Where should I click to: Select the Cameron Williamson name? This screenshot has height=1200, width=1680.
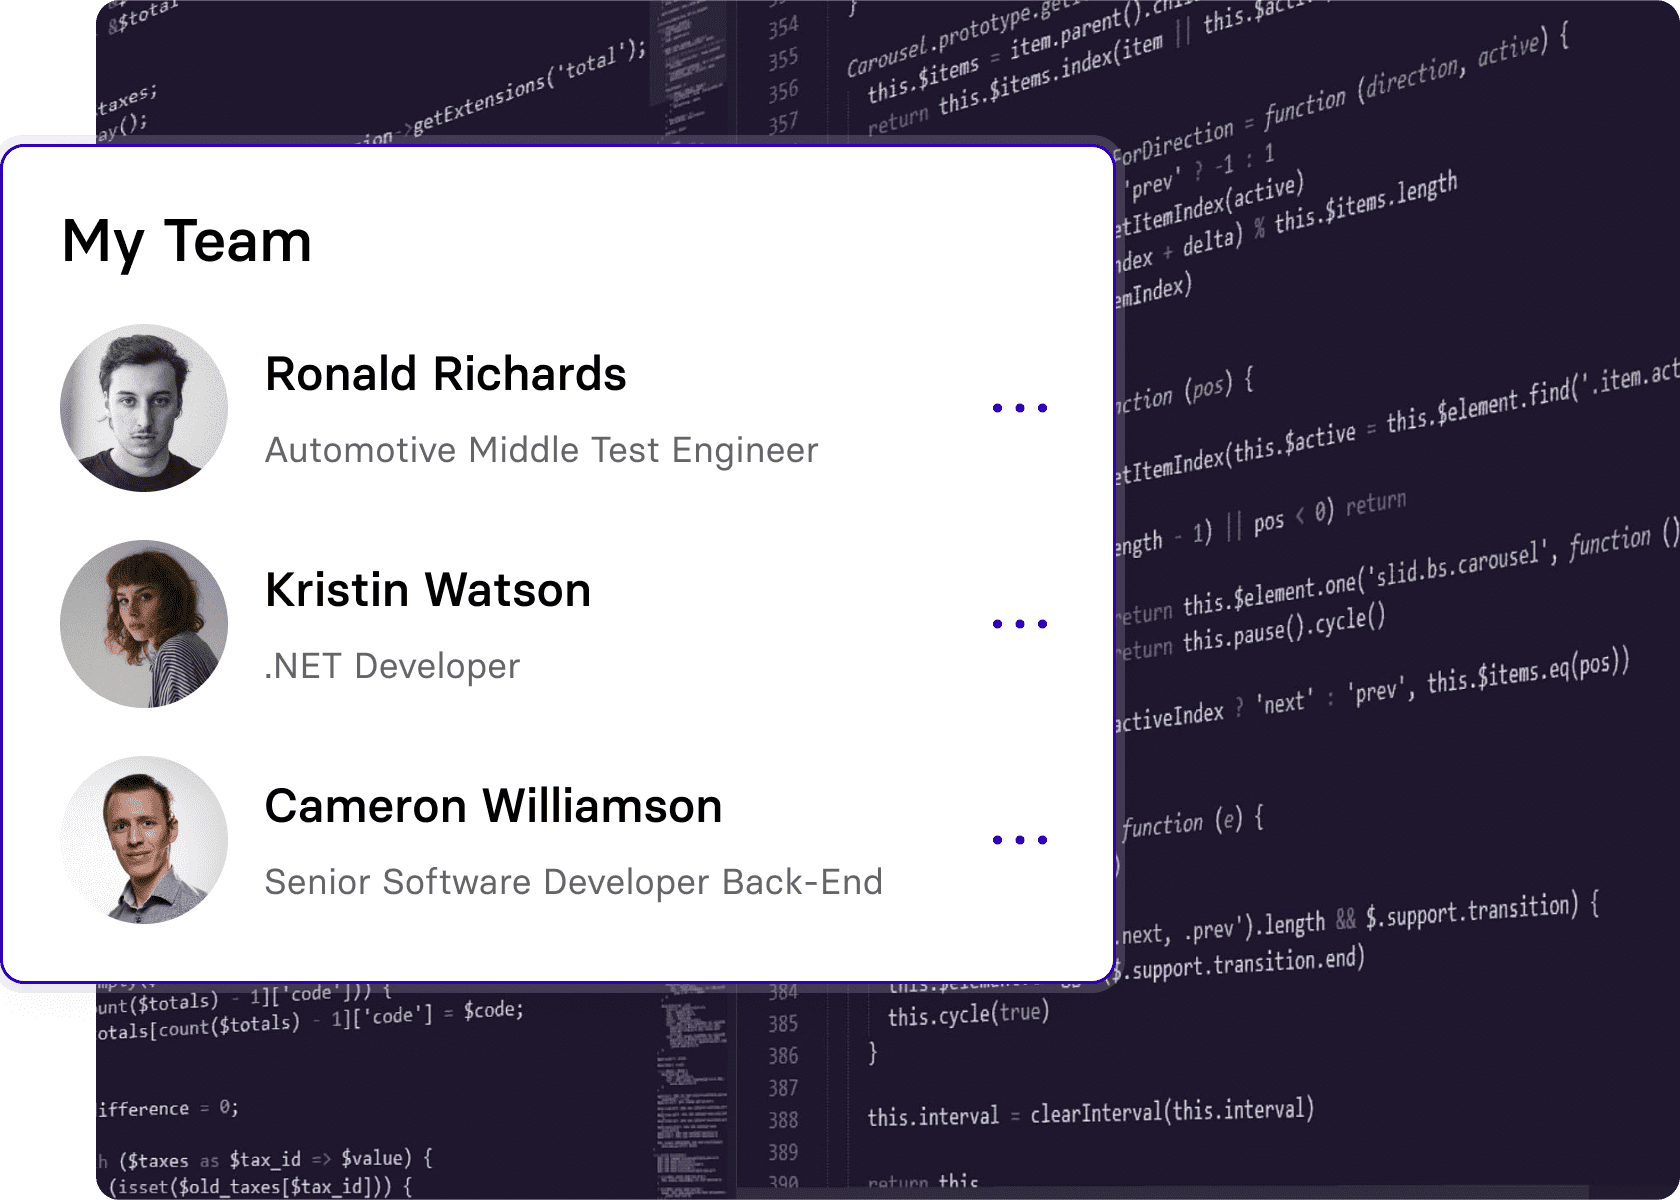[x=493, y=806]
